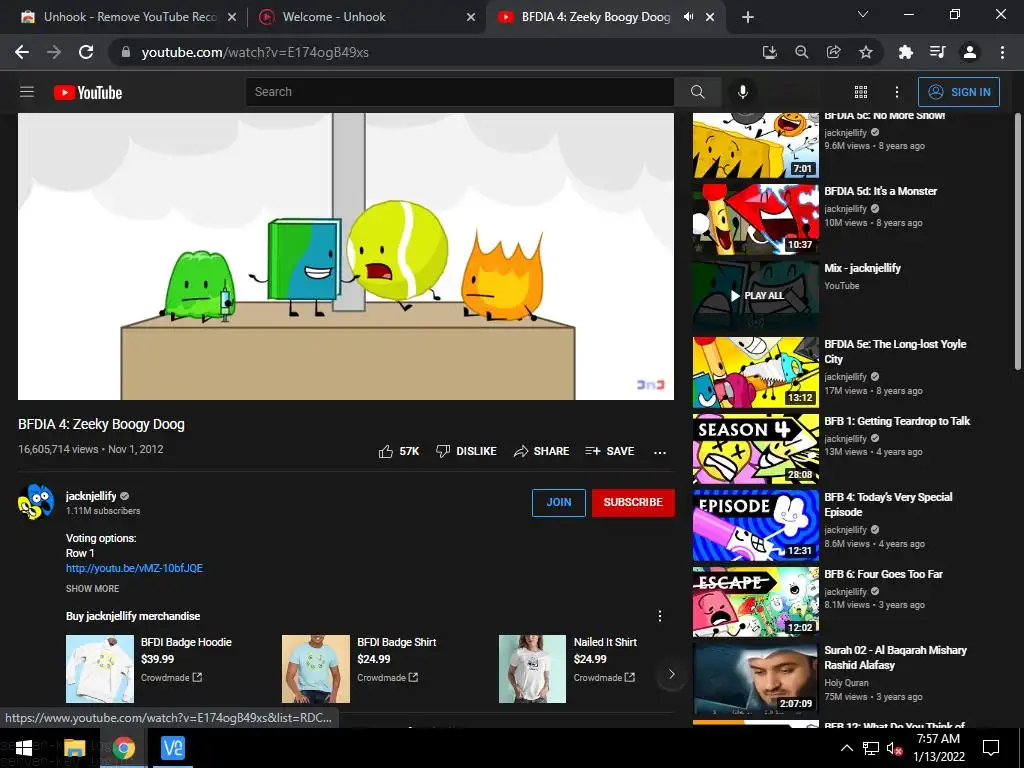Click the video player frame
1024x768 pixels.
pos(345,256)
